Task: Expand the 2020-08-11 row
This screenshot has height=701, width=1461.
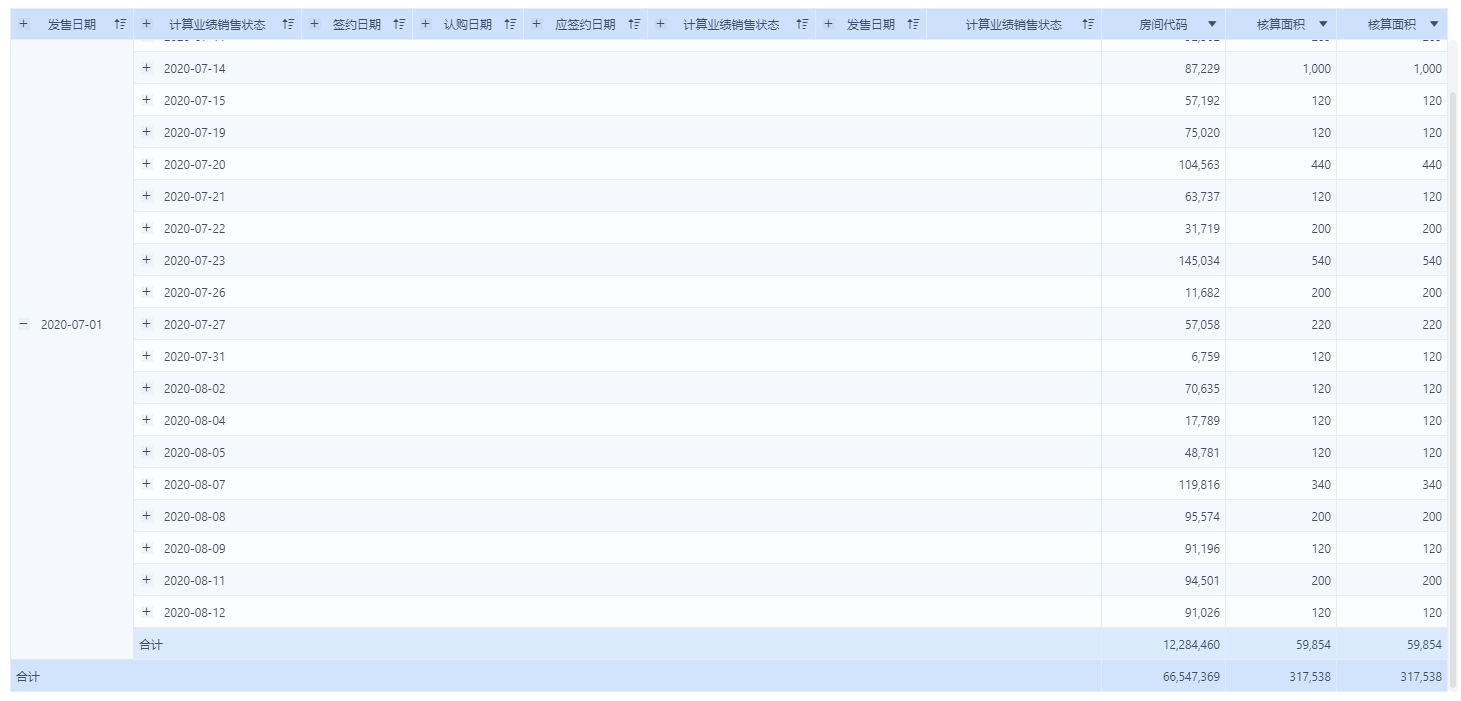Action: click(x=146, y=580)
